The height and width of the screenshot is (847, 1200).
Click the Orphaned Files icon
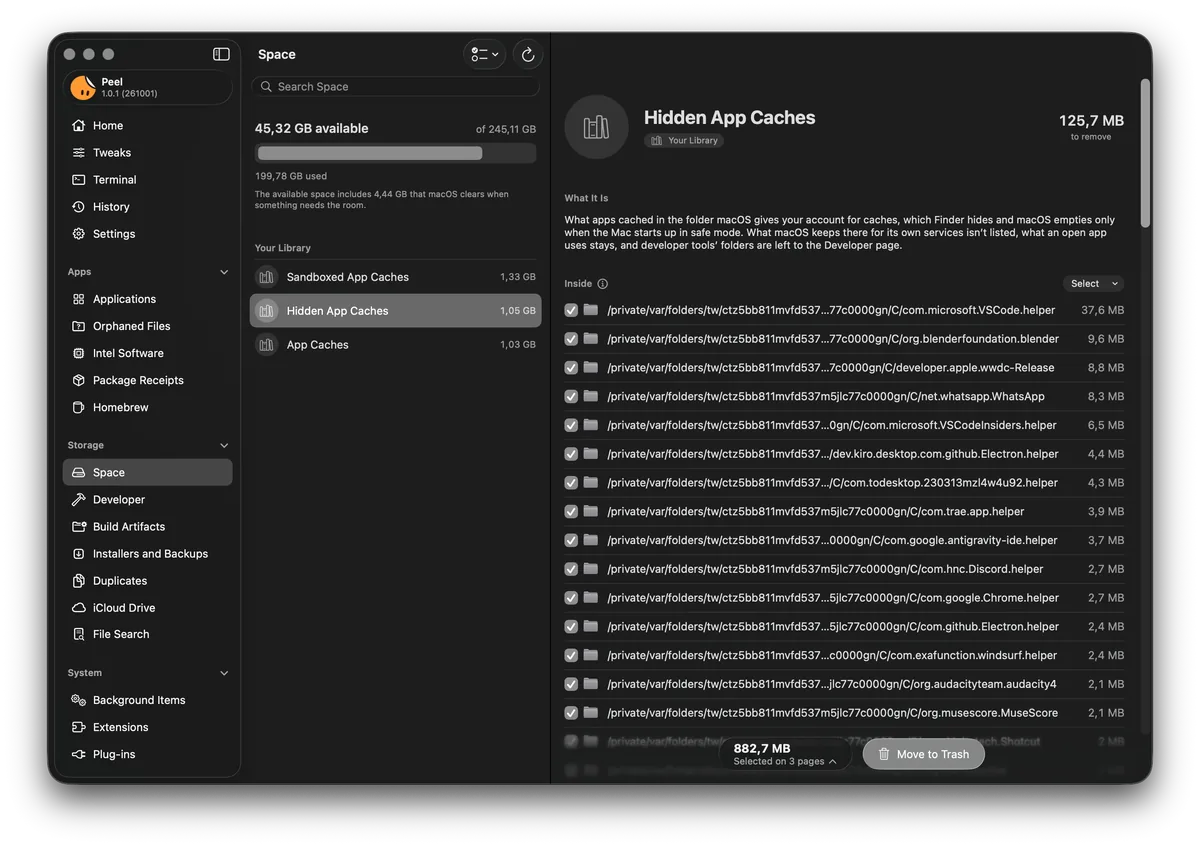pyautogui.click(x=79, y=326)
